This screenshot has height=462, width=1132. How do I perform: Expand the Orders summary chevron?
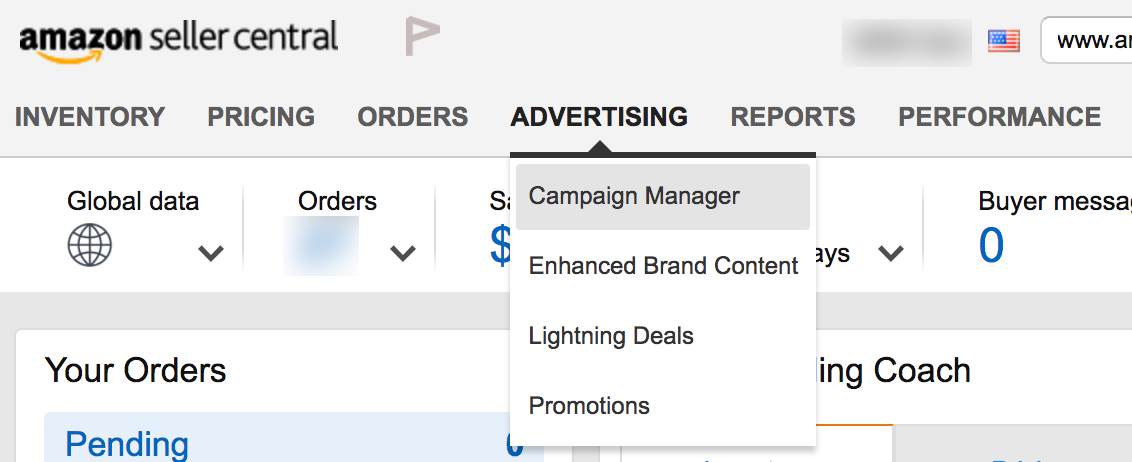click(x=403, y=253)
